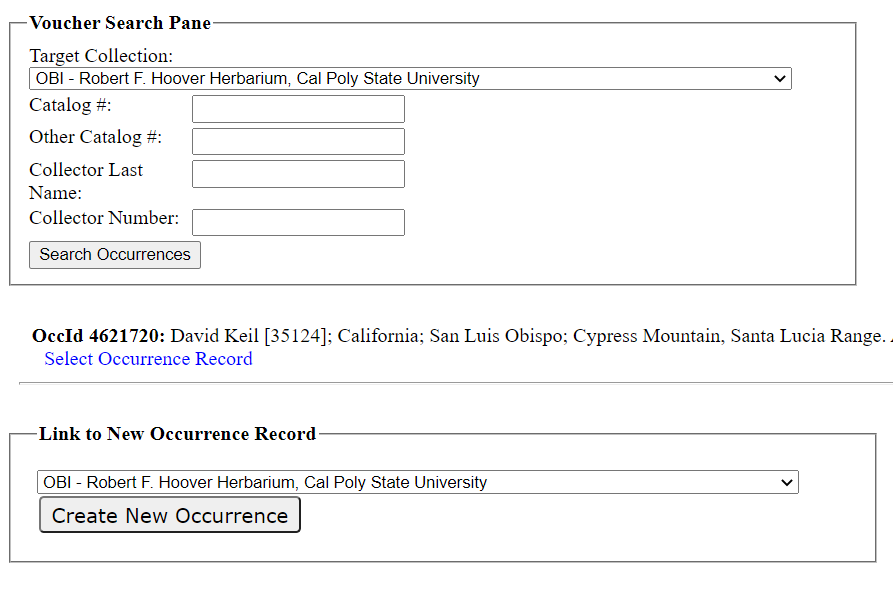Click the bold OccId 4621720 text
Viewport: 893px width, 597px height.
pos(99,336)
